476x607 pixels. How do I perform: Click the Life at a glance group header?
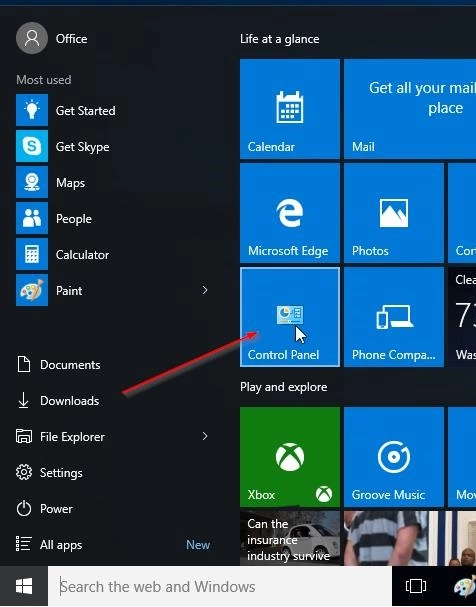tap(279, 39)
